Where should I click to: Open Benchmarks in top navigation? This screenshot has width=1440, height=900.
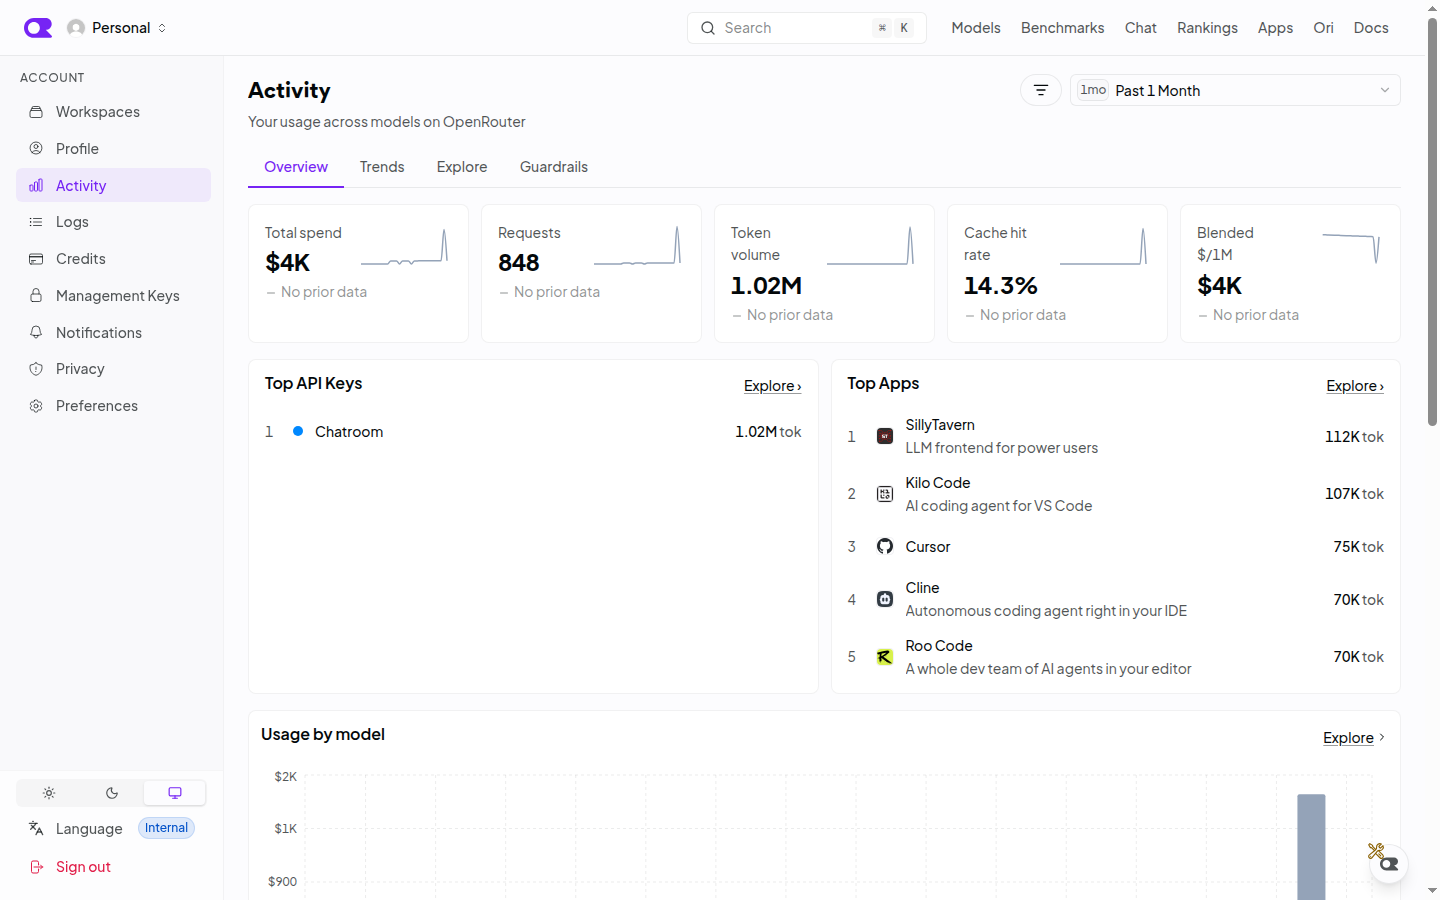(x=1063, y=28)
